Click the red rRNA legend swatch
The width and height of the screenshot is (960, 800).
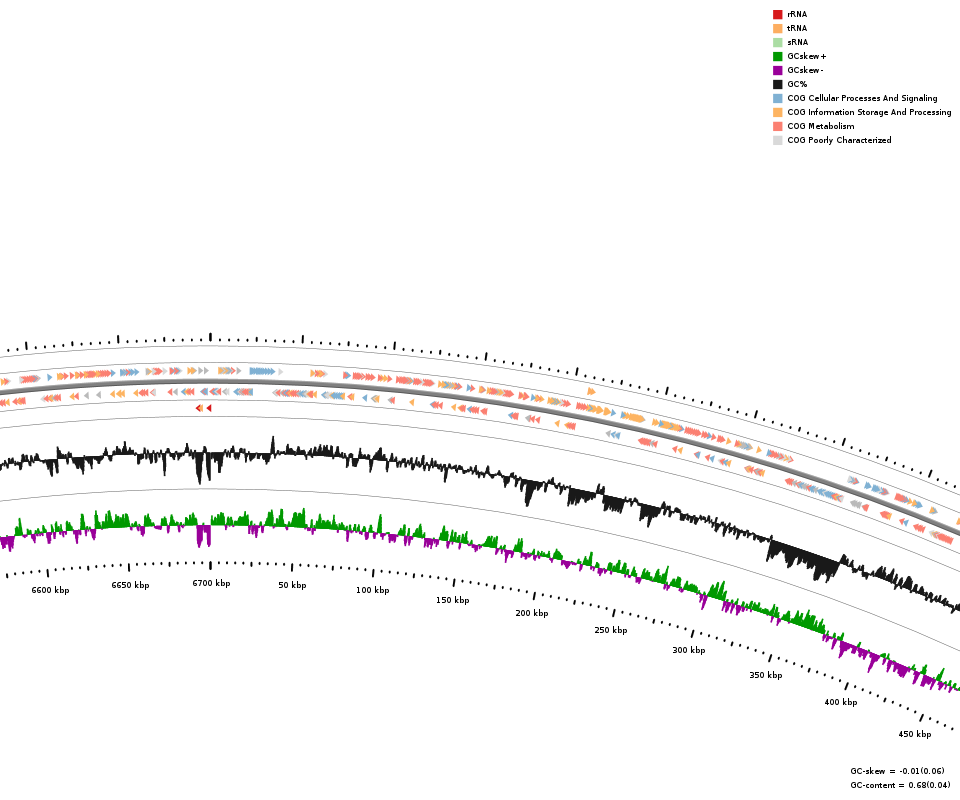tap(777, 15)
